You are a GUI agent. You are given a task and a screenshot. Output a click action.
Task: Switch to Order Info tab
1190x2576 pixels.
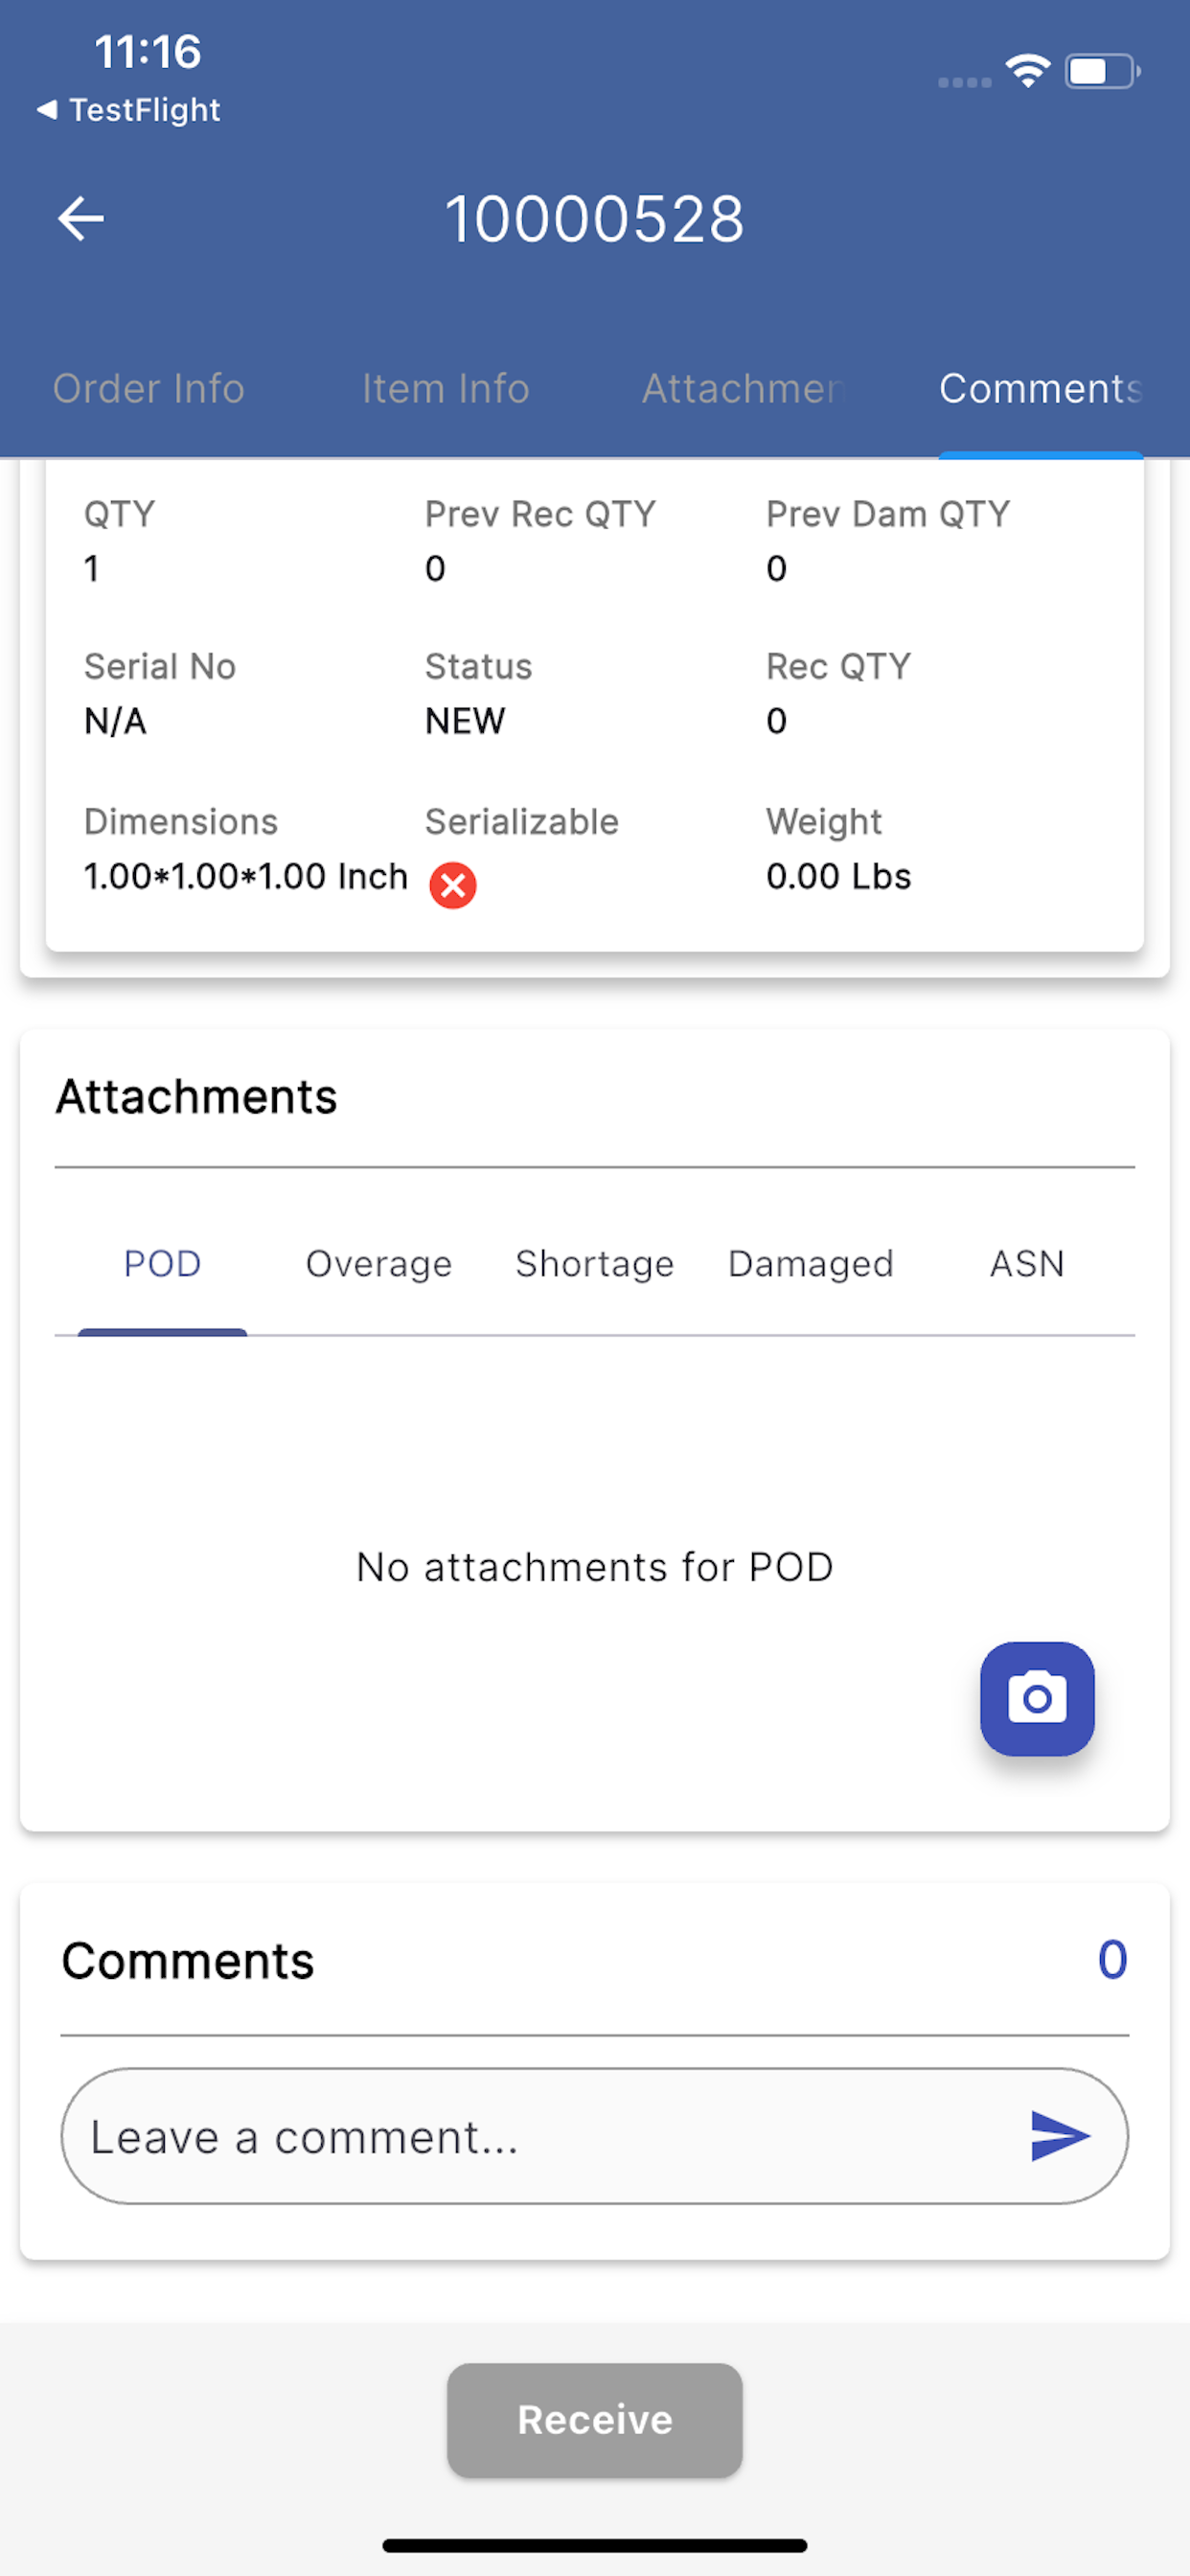148,388
